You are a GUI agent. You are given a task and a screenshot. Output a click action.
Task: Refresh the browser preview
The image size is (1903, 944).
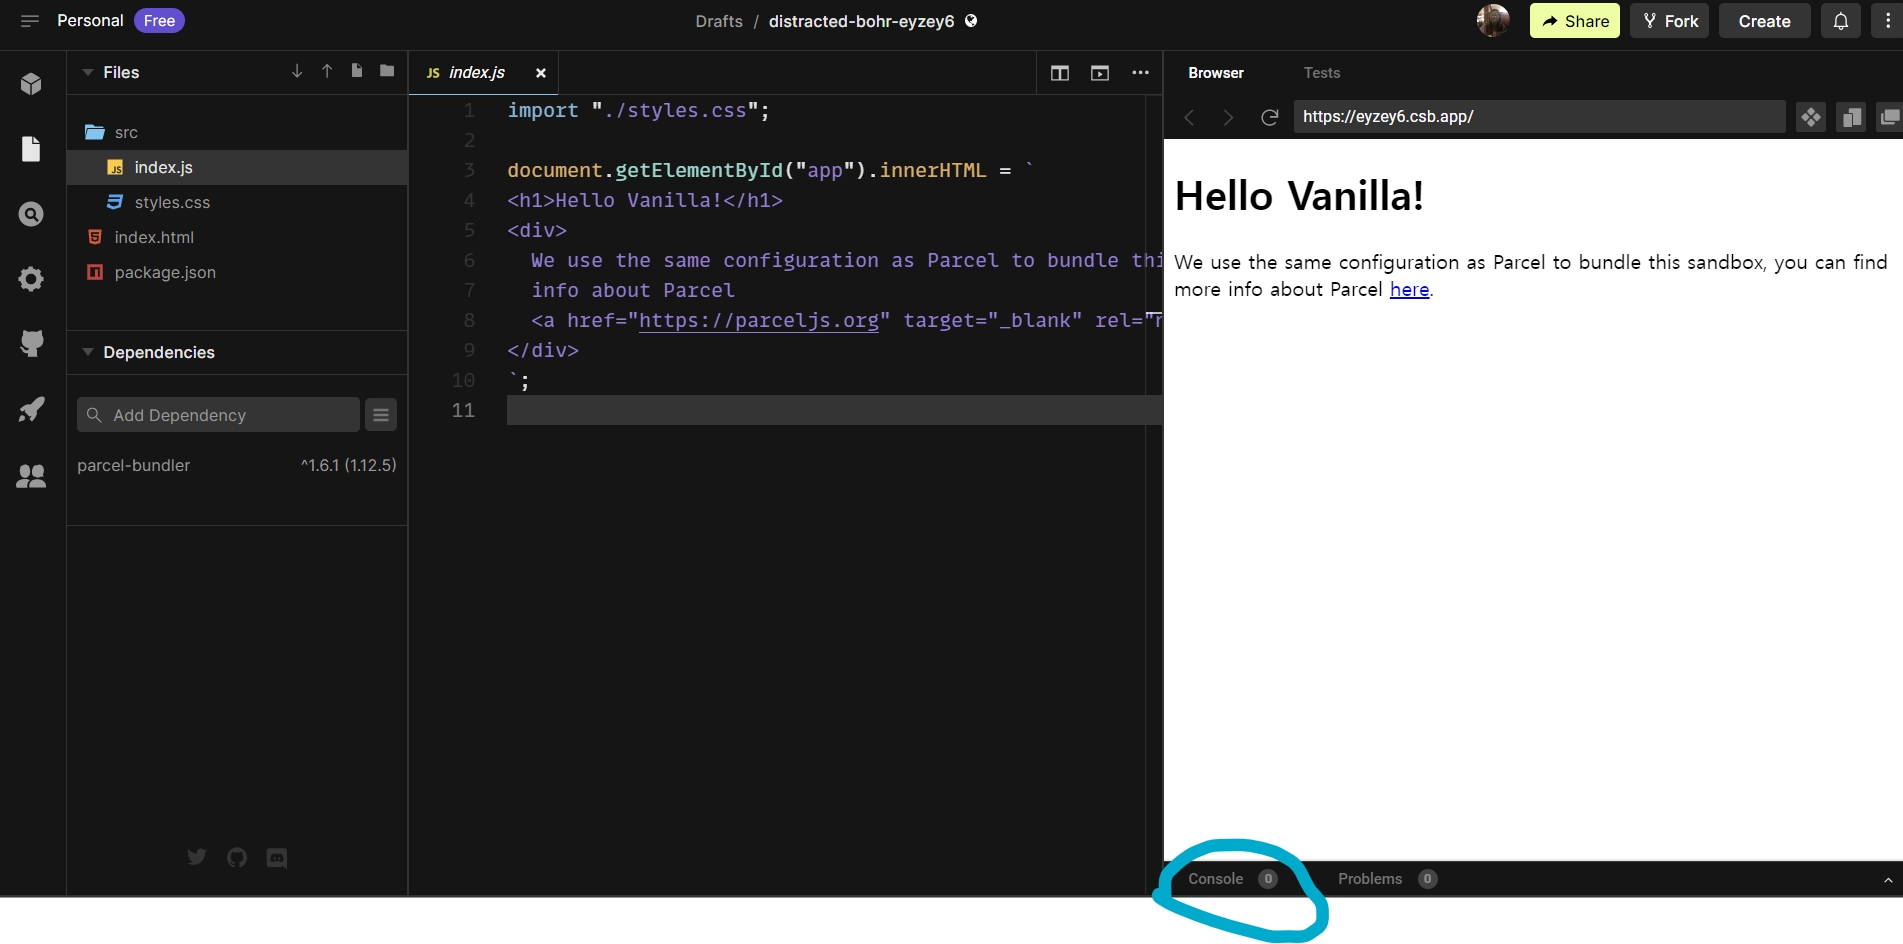(x=1269, y=117)
